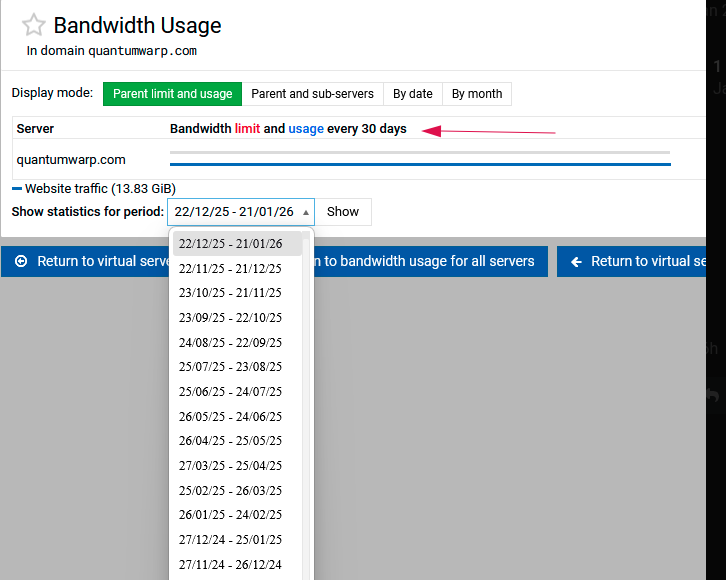Pick the 23/10/25 - 21/11/25 period
This screenshot has width=726, height=580.
(x=231, y=293)
